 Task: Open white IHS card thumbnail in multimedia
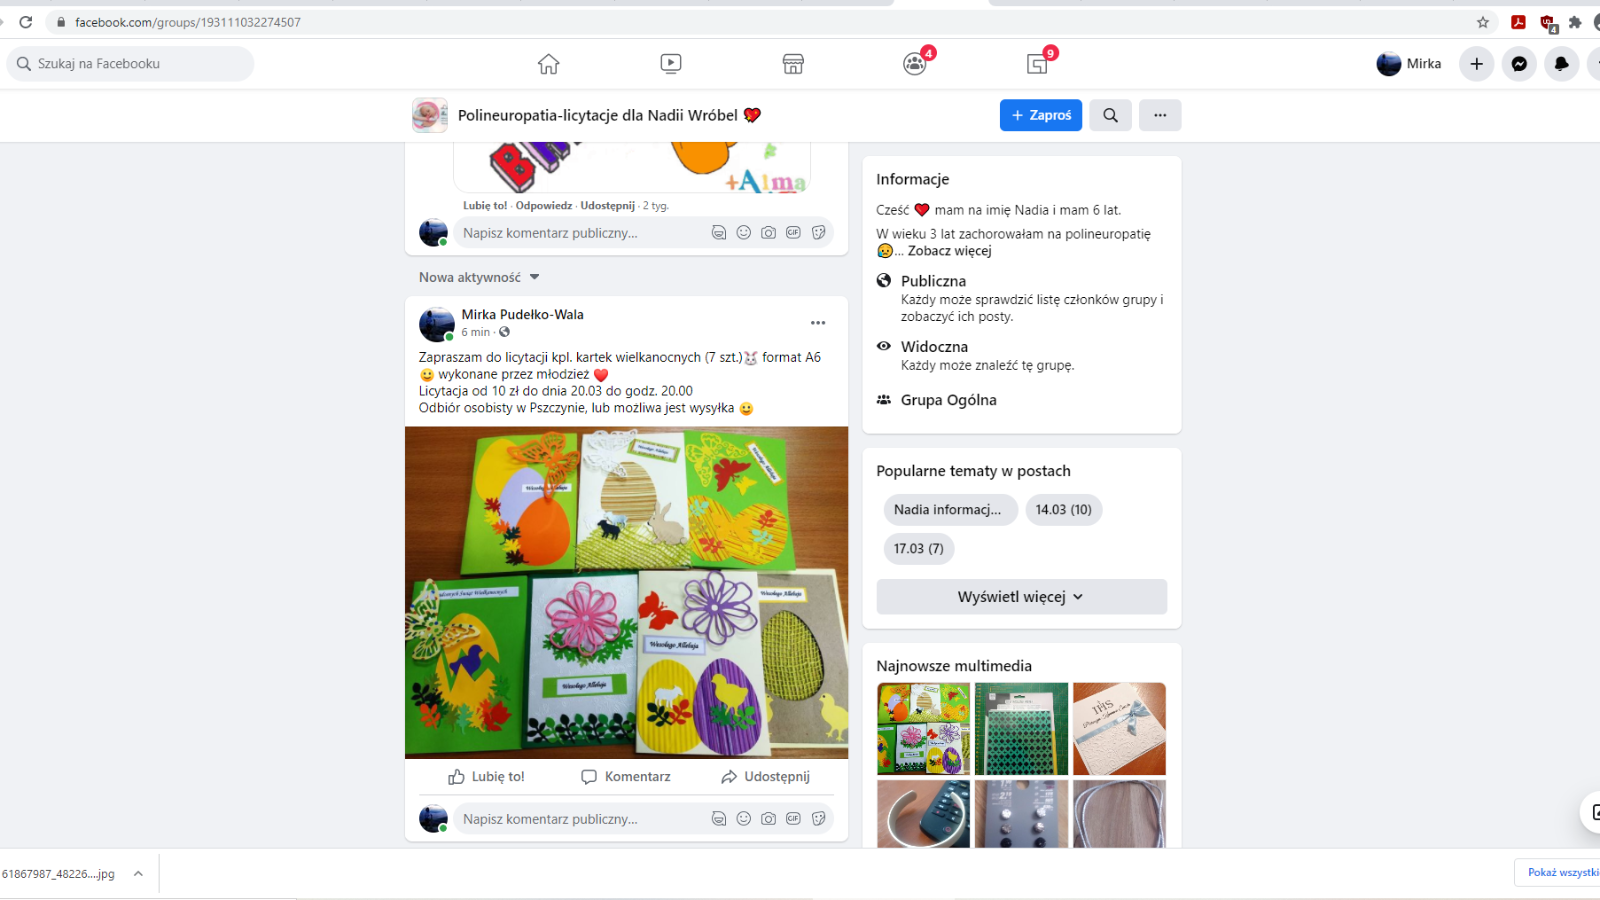(1119, 729)
